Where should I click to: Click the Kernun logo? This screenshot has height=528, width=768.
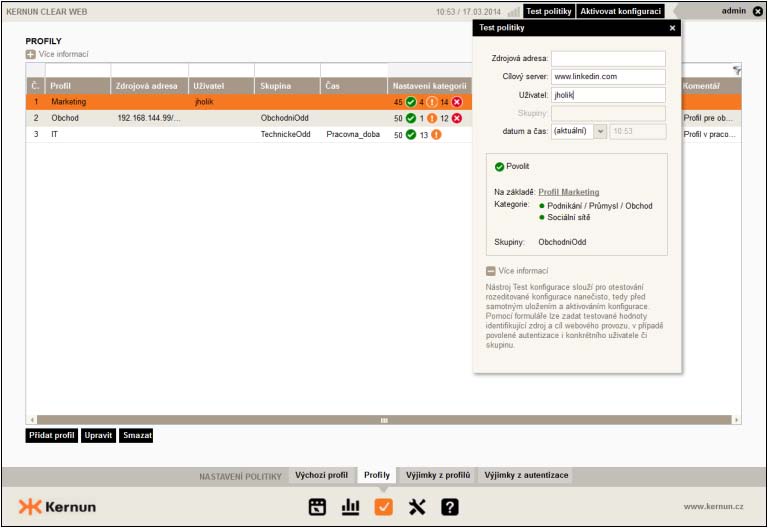(57, 507)
